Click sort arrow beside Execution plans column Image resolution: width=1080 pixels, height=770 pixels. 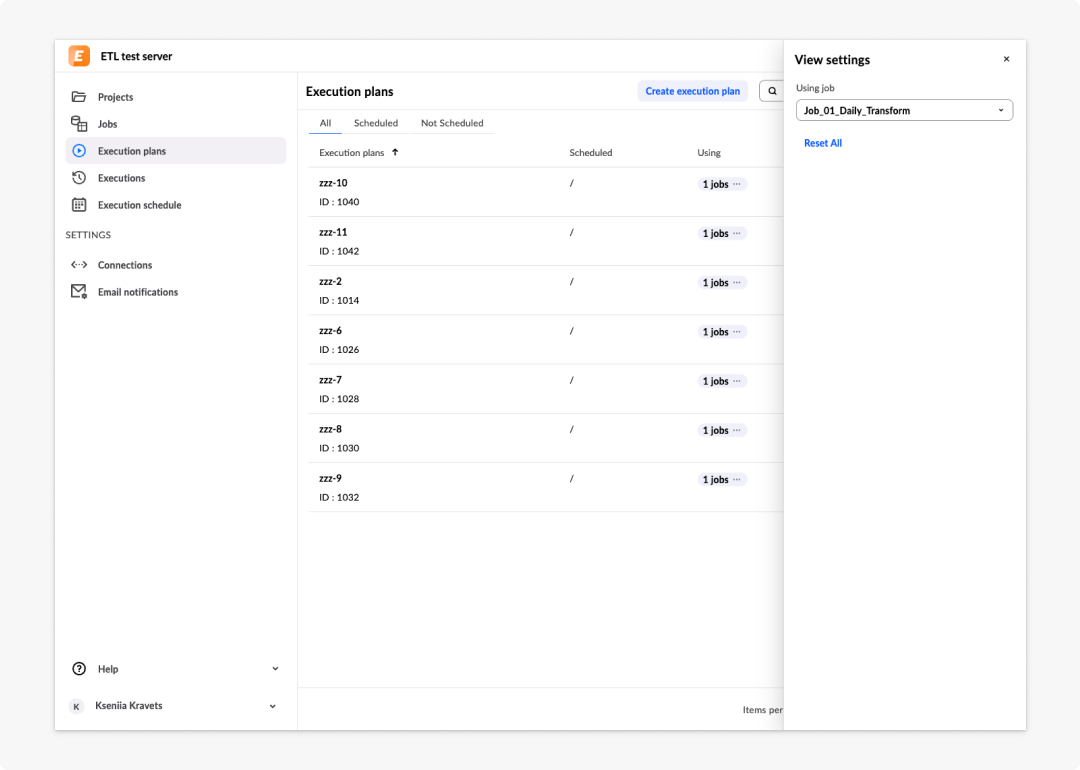pyautogui.click(x=395, y=152)
